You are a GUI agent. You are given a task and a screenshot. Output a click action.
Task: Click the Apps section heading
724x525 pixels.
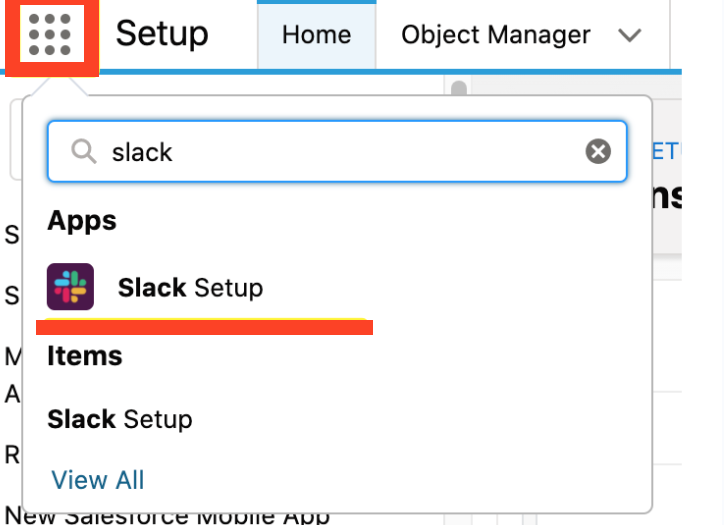click(x=82, y=221)
